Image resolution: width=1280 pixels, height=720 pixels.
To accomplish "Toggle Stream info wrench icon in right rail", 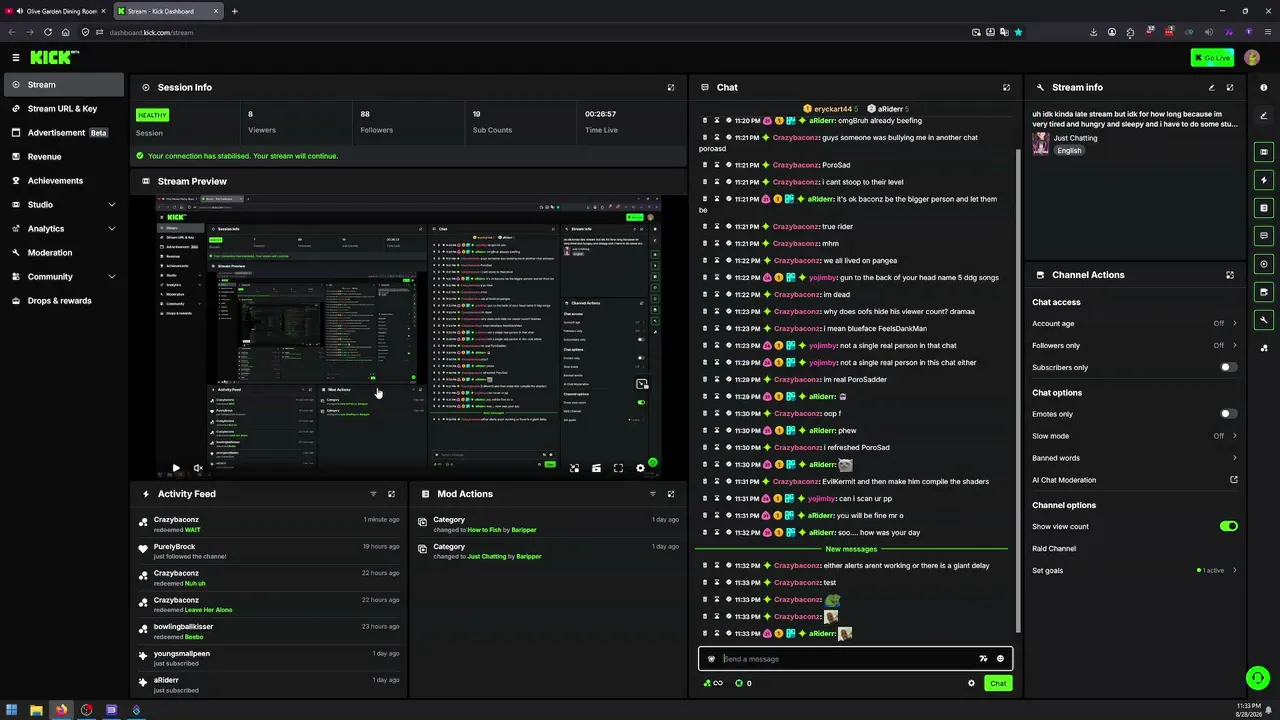I will pyautogui.click(x=1264, y=320).
